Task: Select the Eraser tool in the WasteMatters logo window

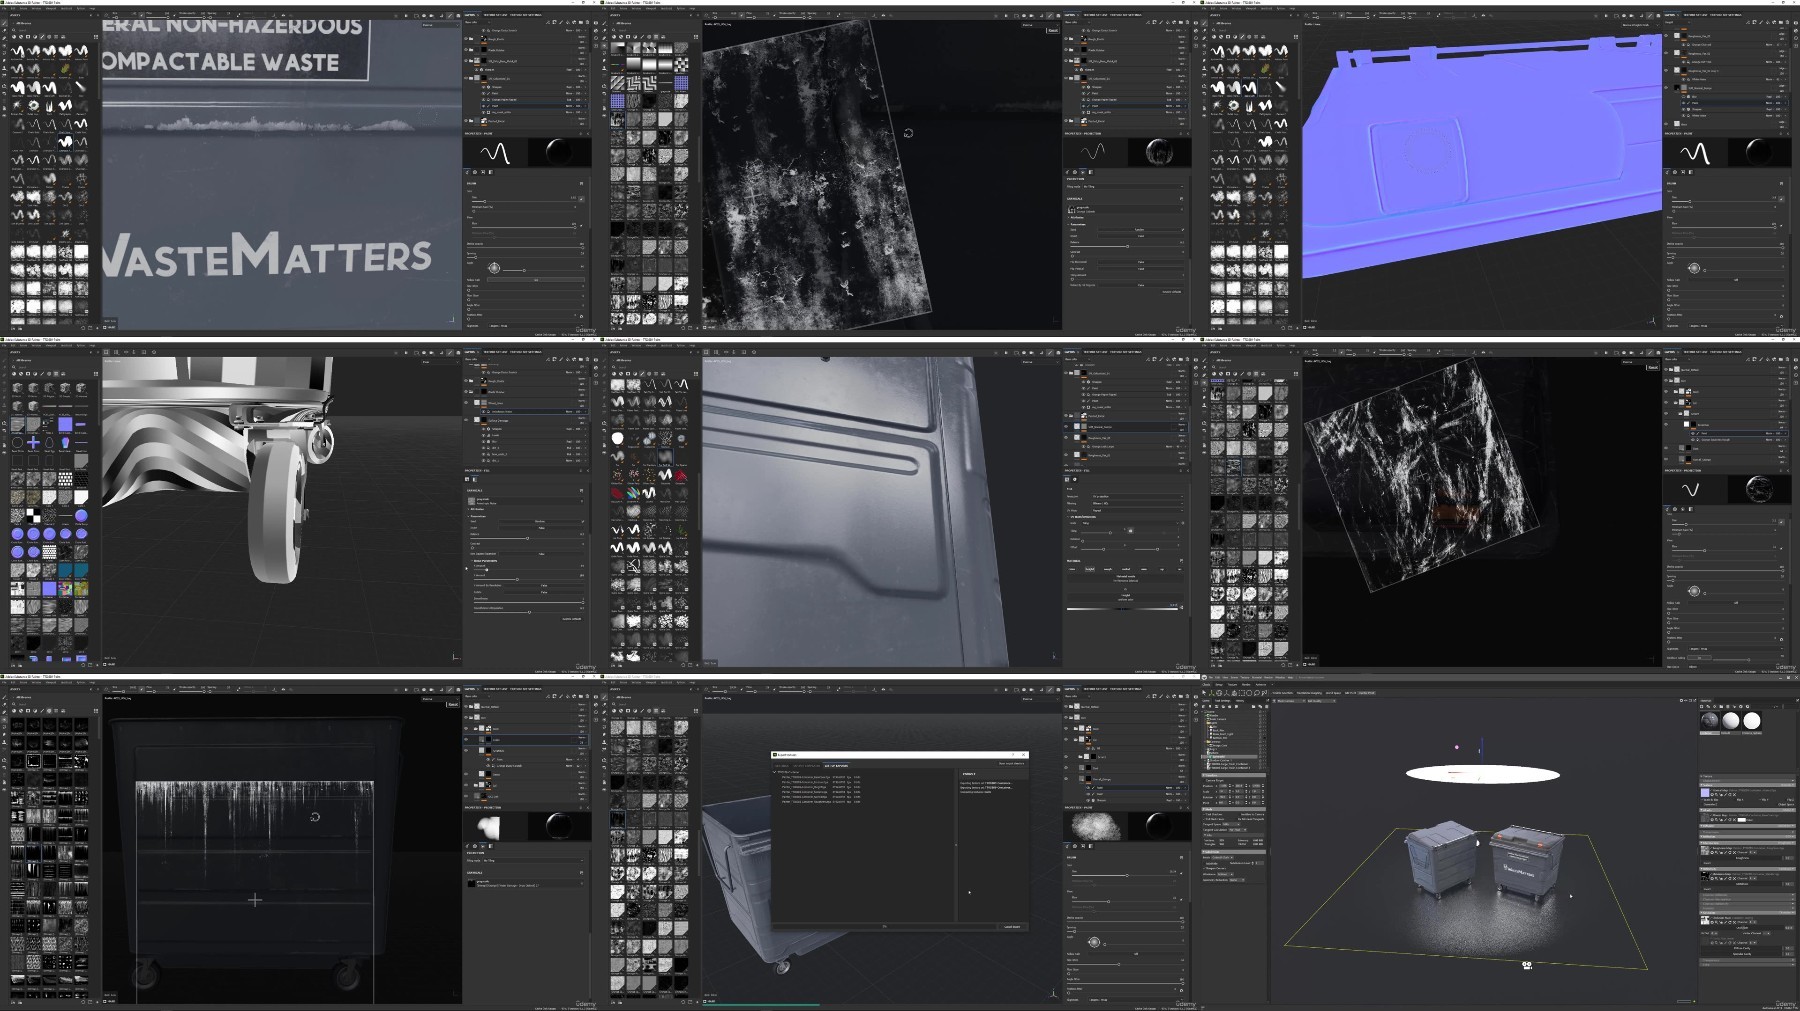Action: click(4, 31)
